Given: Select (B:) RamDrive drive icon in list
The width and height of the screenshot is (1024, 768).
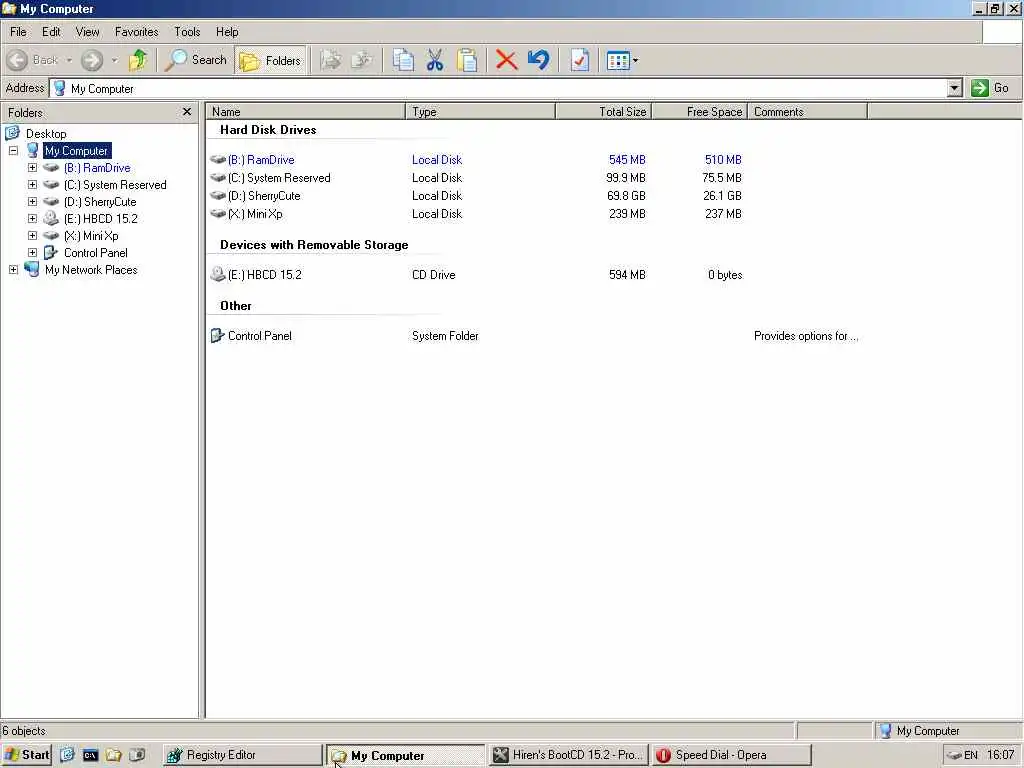Looking at the screenshot, I should pyautogui.click(x=218, y=160).
